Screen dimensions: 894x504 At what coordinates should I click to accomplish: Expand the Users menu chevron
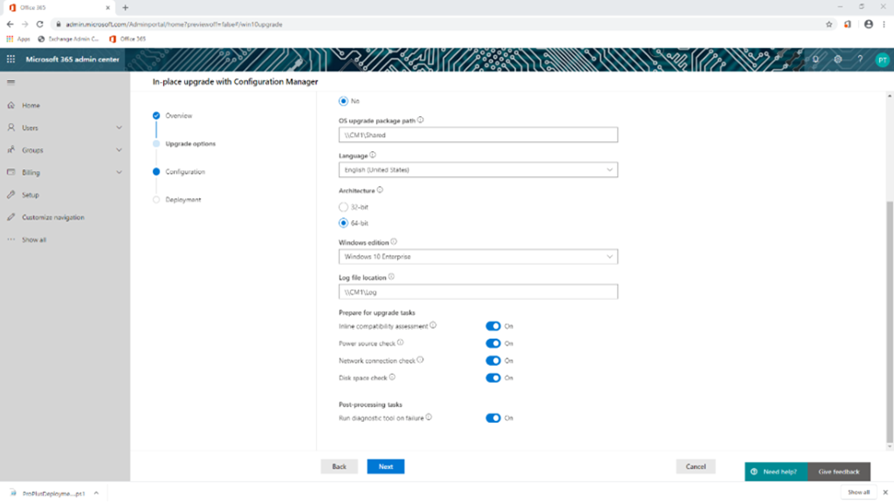(x=119, y=128)
